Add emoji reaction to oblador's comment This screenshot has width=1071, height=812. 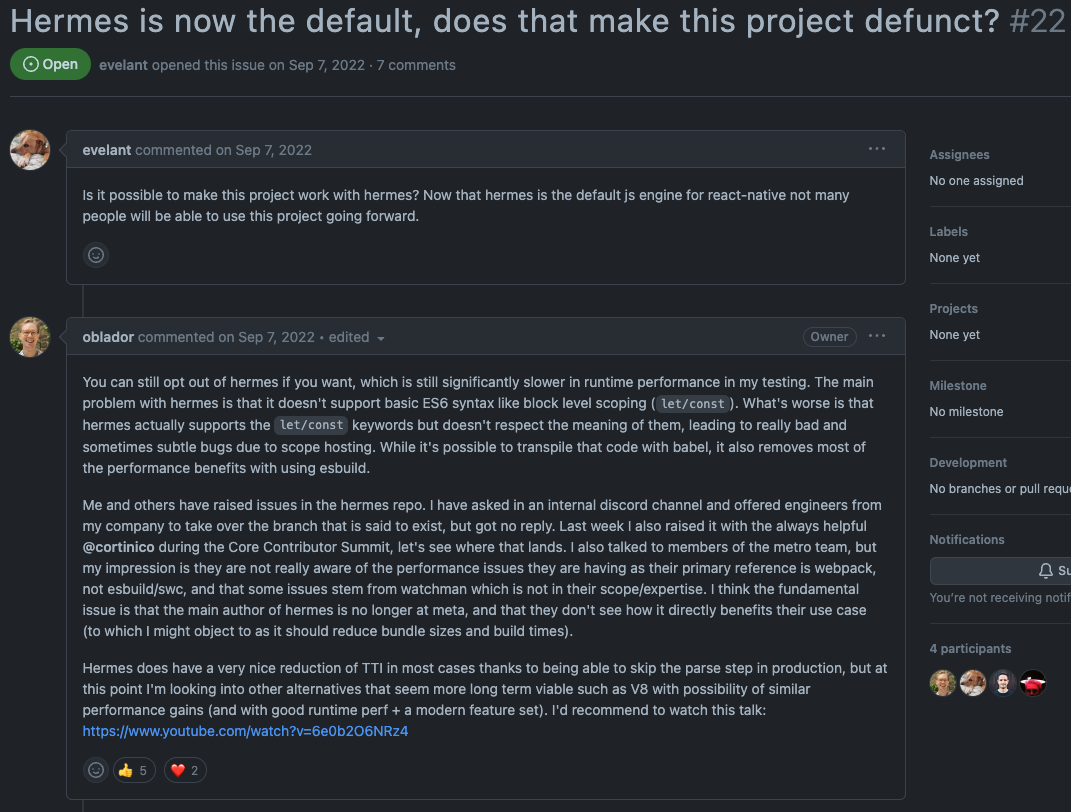click(96, 770)
